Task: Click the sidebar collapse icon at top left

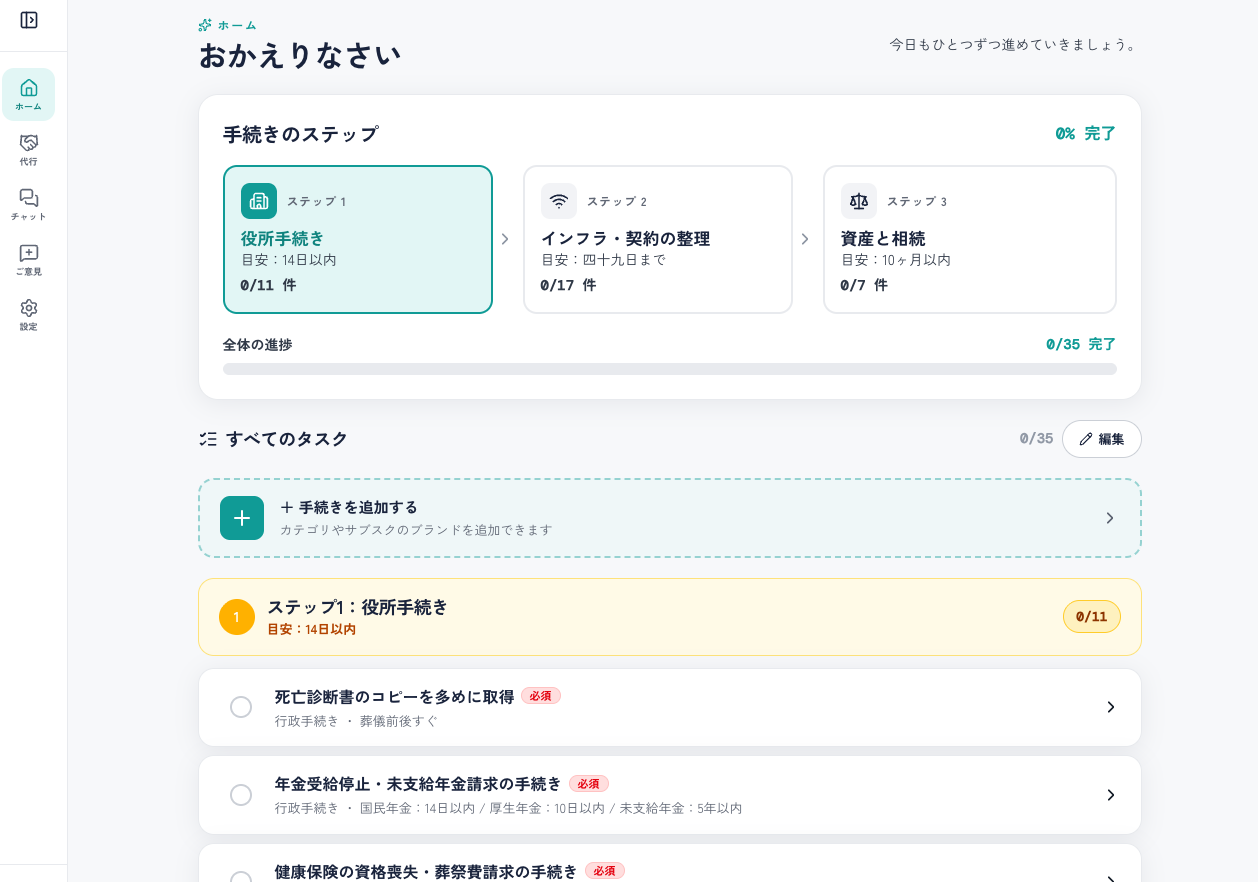Action: pos(28,18)
